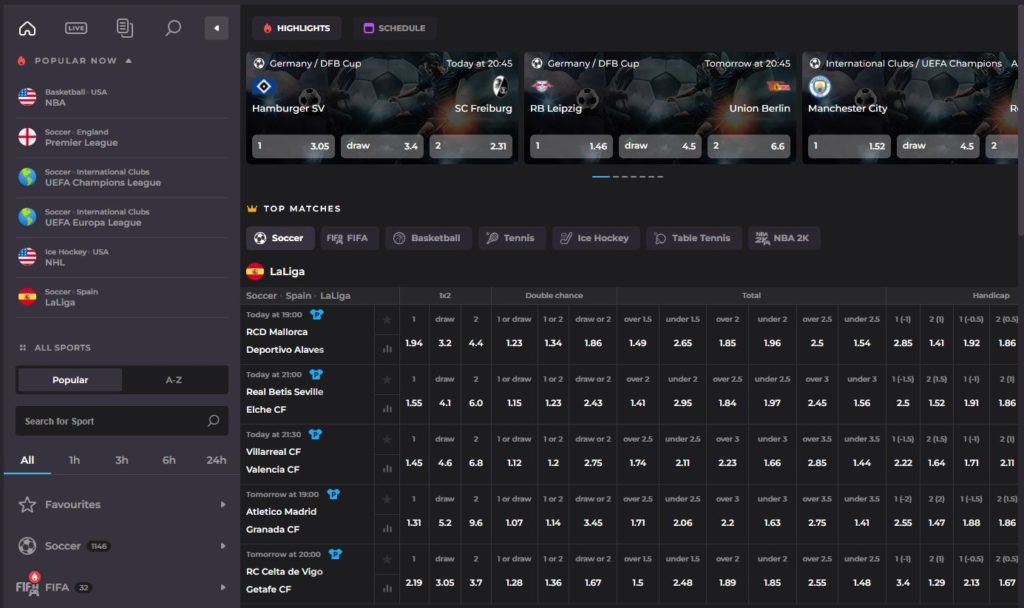Open UEFA Europa League from popular list
Viewport: 1024px width, 608px height.
(121, 217)
